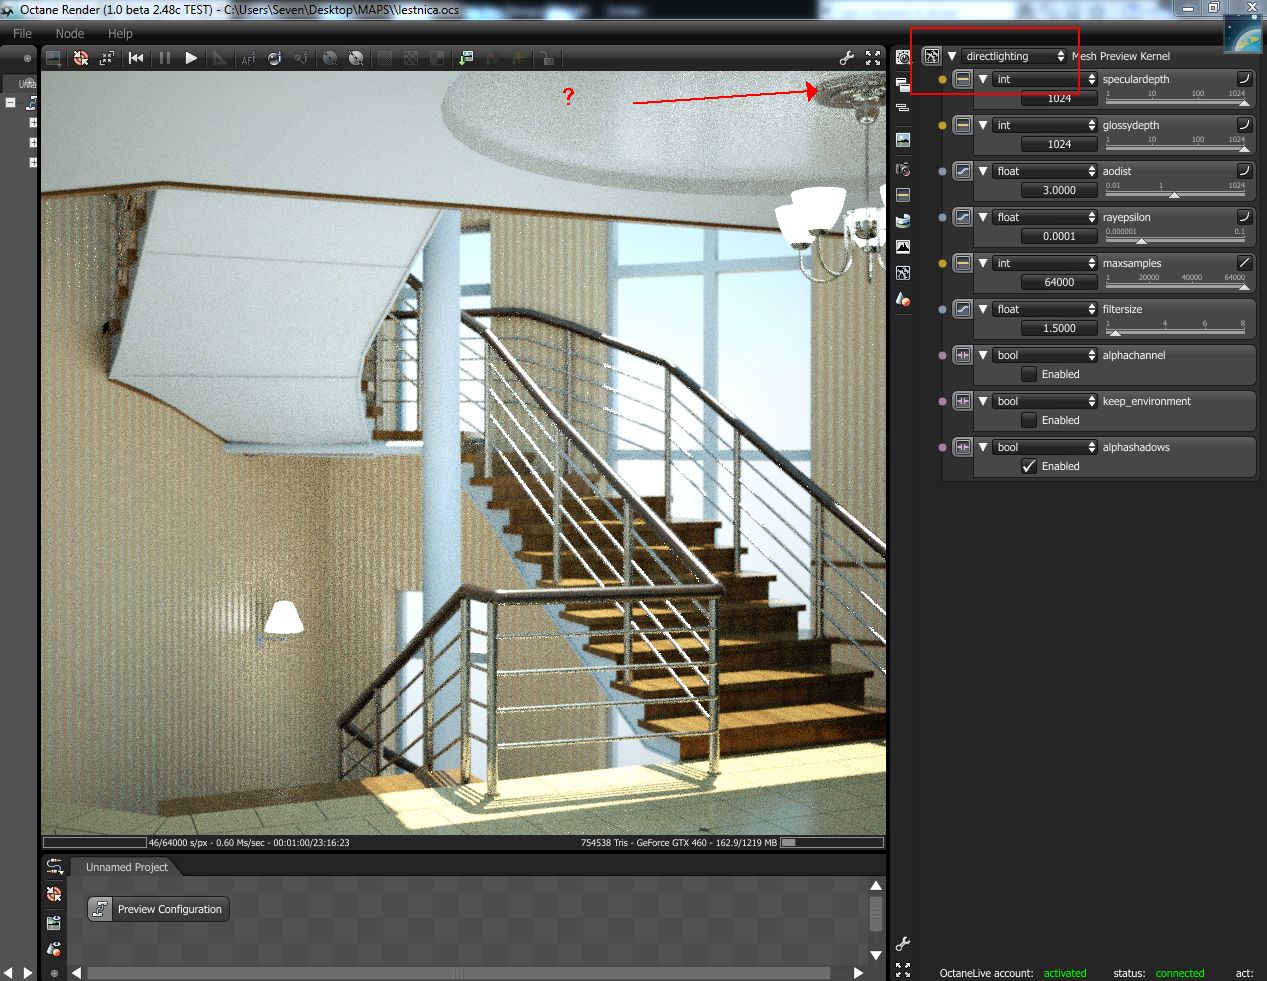Image resolution: width=1267 pixels, height=981 pixels.
Task: Click the wrench settings icon above the viewport
Action: coord(847,58)
